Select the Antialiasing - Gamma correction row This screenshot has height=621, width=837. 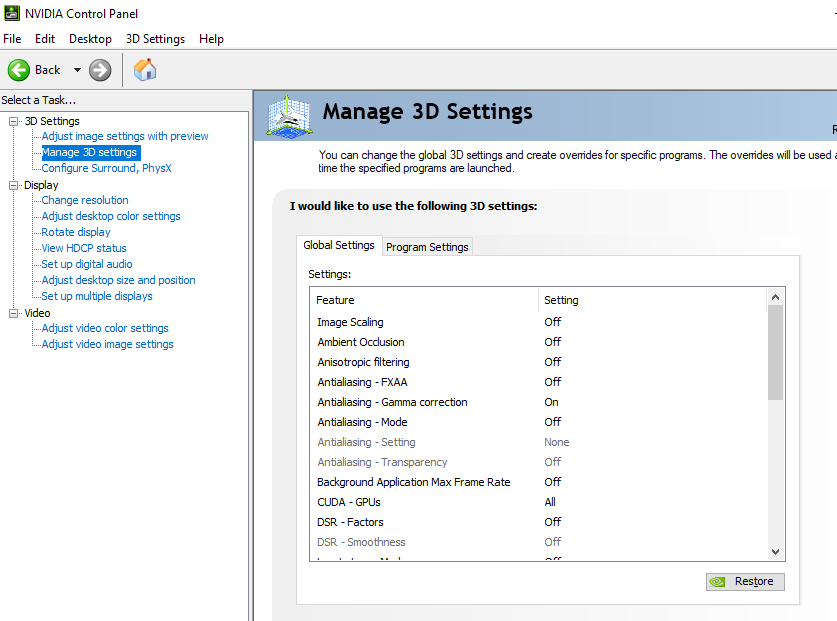(539, 402)
